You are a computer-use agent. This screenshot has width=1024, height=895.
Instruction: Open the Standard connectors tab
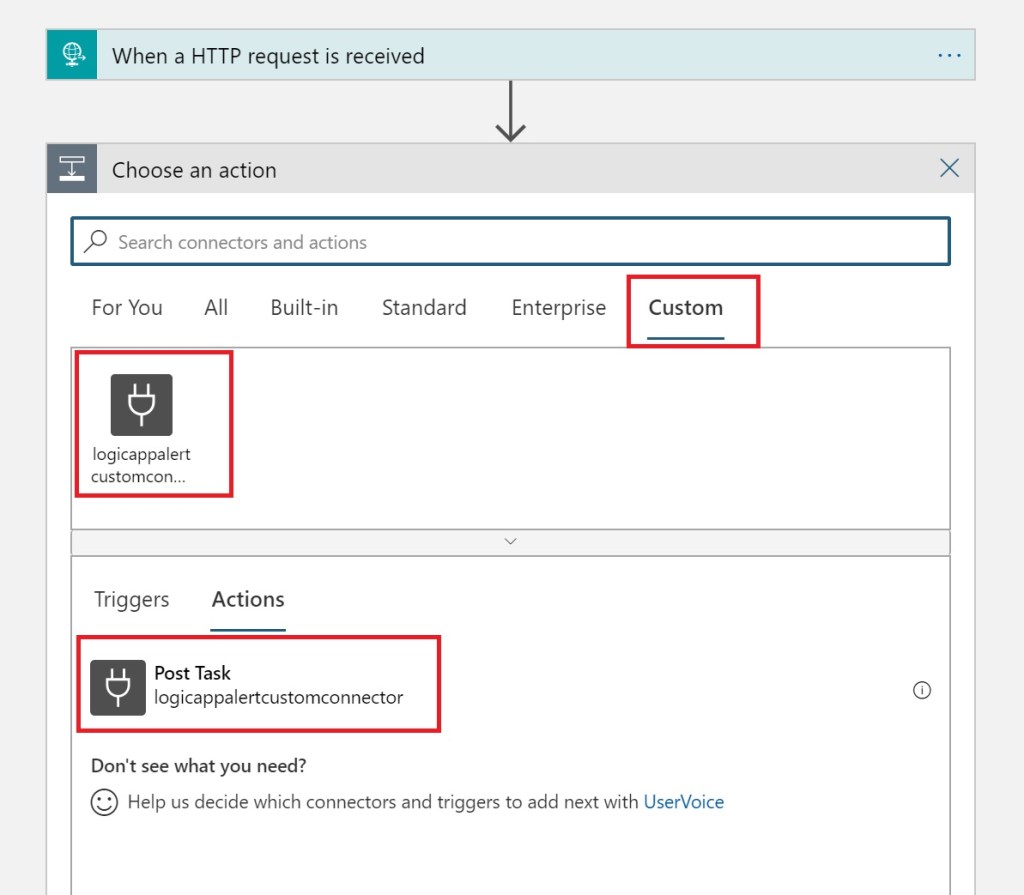[x=424, y=308]
